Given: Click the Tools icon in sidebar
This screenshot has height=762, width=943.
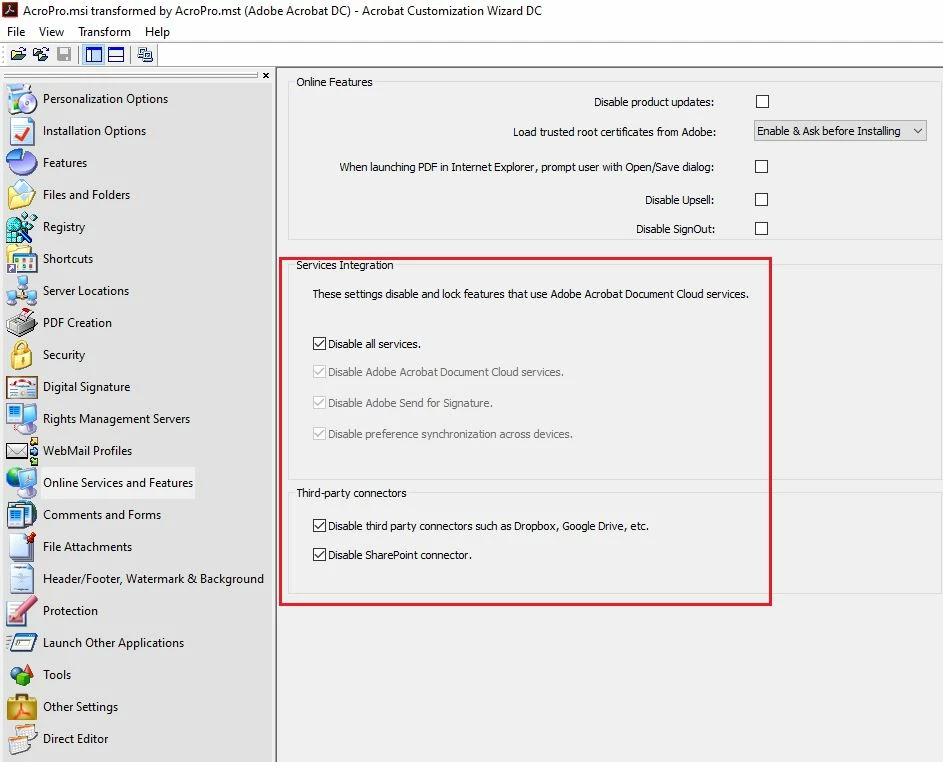Looking at the screenshot, I should click(x=22, y=675).
